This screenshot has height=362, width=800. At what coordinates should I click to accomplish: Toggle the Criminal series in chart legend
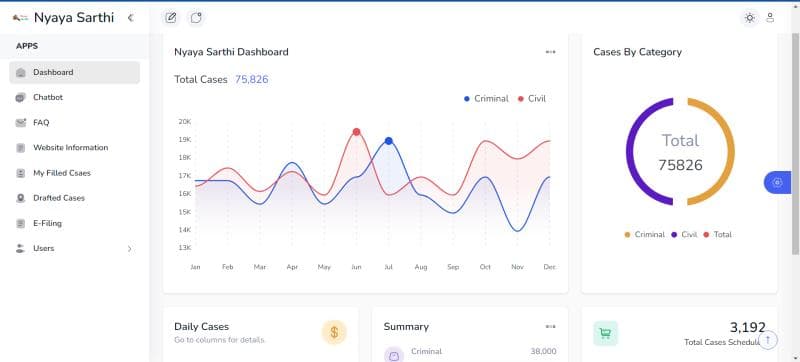[486, 99]
